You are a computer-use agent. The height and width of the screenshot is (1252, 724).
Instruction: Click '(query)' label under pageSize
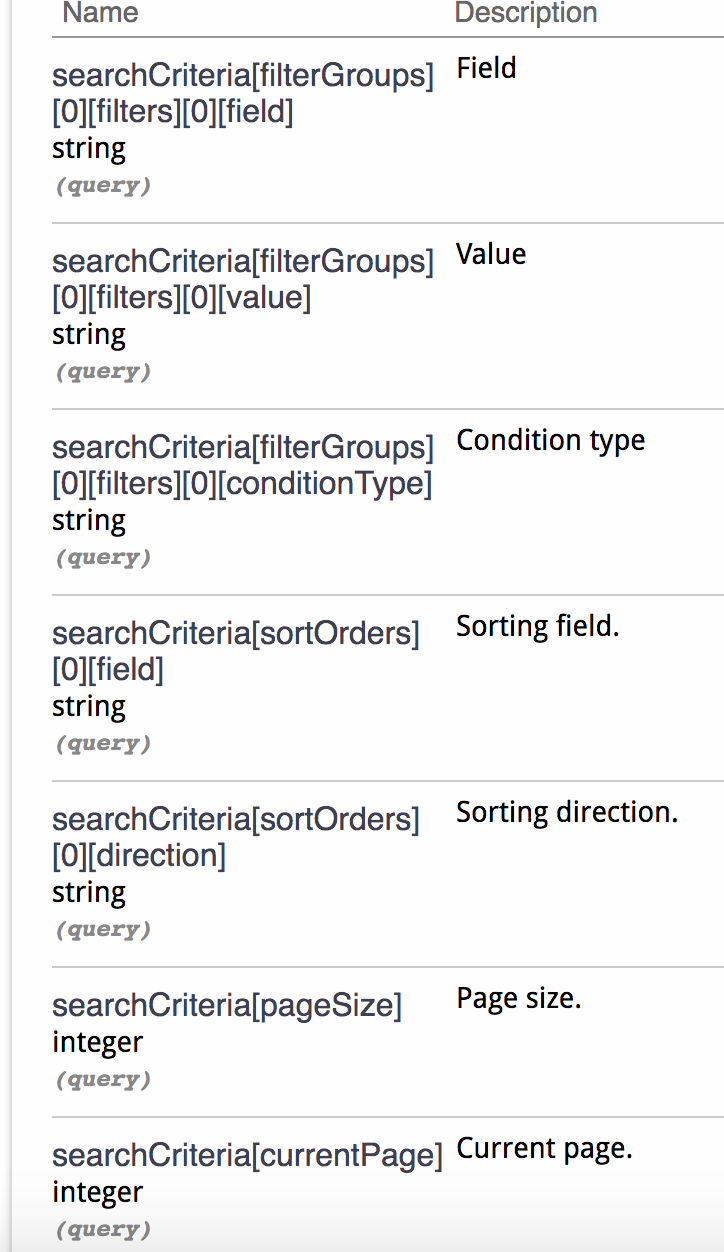pyautogui.click(x=103, y=1079)
